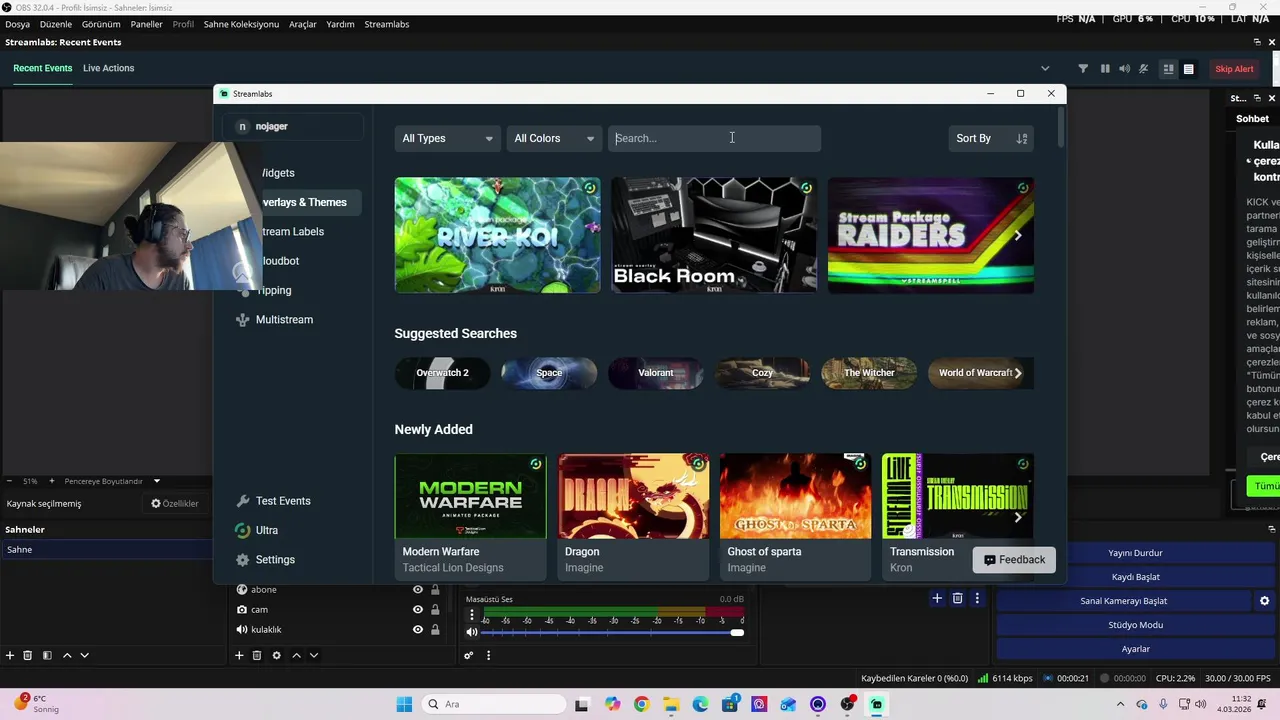
Task: Open the Araçlar menu
Action: click(x=303, y=24)
